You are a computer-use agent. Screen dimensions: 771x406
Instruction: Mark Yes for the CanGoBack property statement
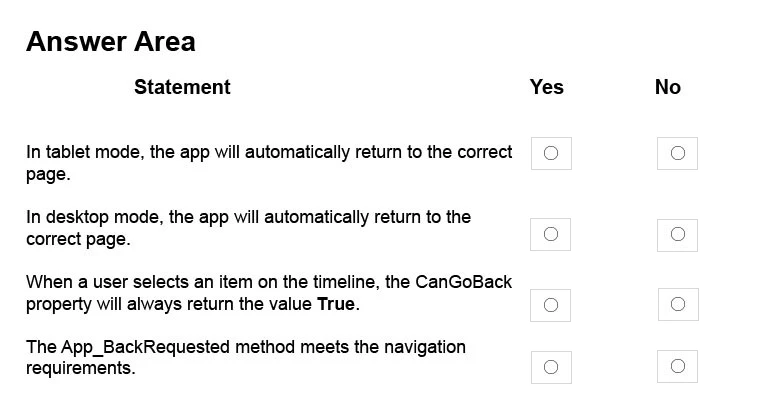pyautogui.click(x=551, y=305)
